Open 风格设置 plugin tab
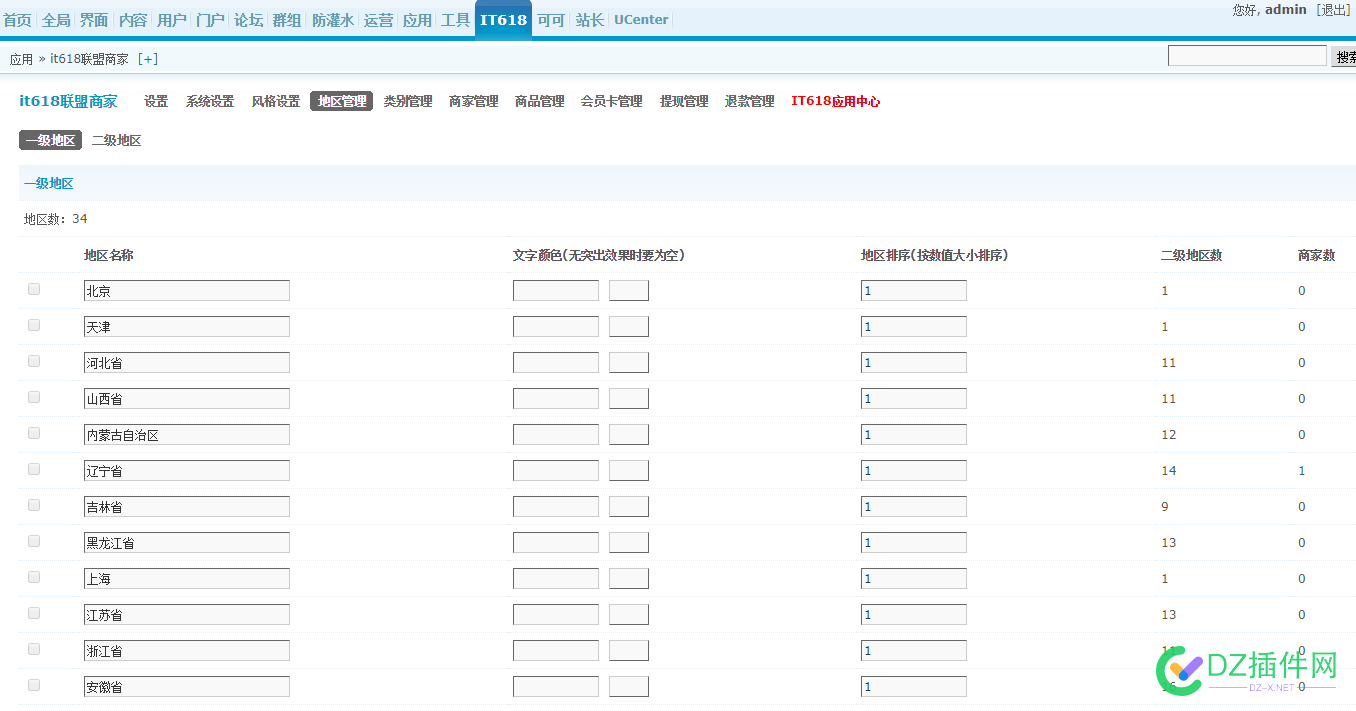 coord(276,101)
